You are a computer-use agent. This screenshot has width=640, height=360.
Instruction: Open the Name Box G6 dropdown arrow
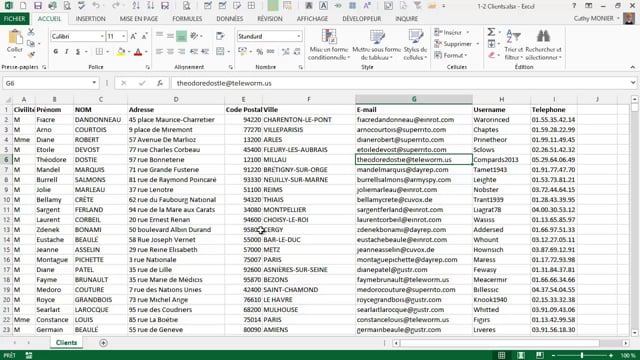(94, 83)
